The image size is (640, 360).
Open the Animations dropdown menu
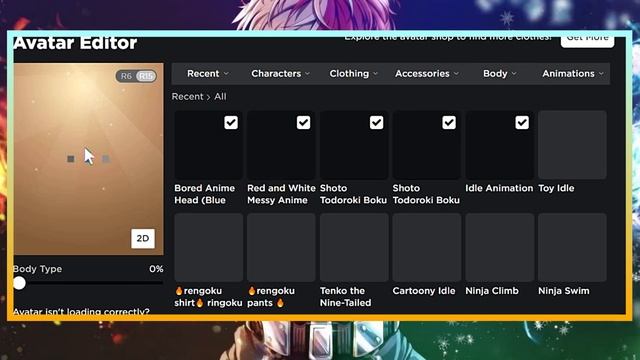point(572,73)
